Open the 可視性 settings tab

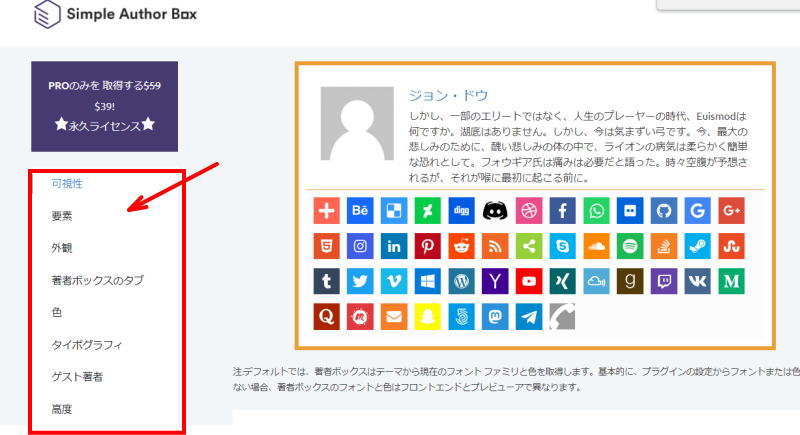[x=67, y=184]
